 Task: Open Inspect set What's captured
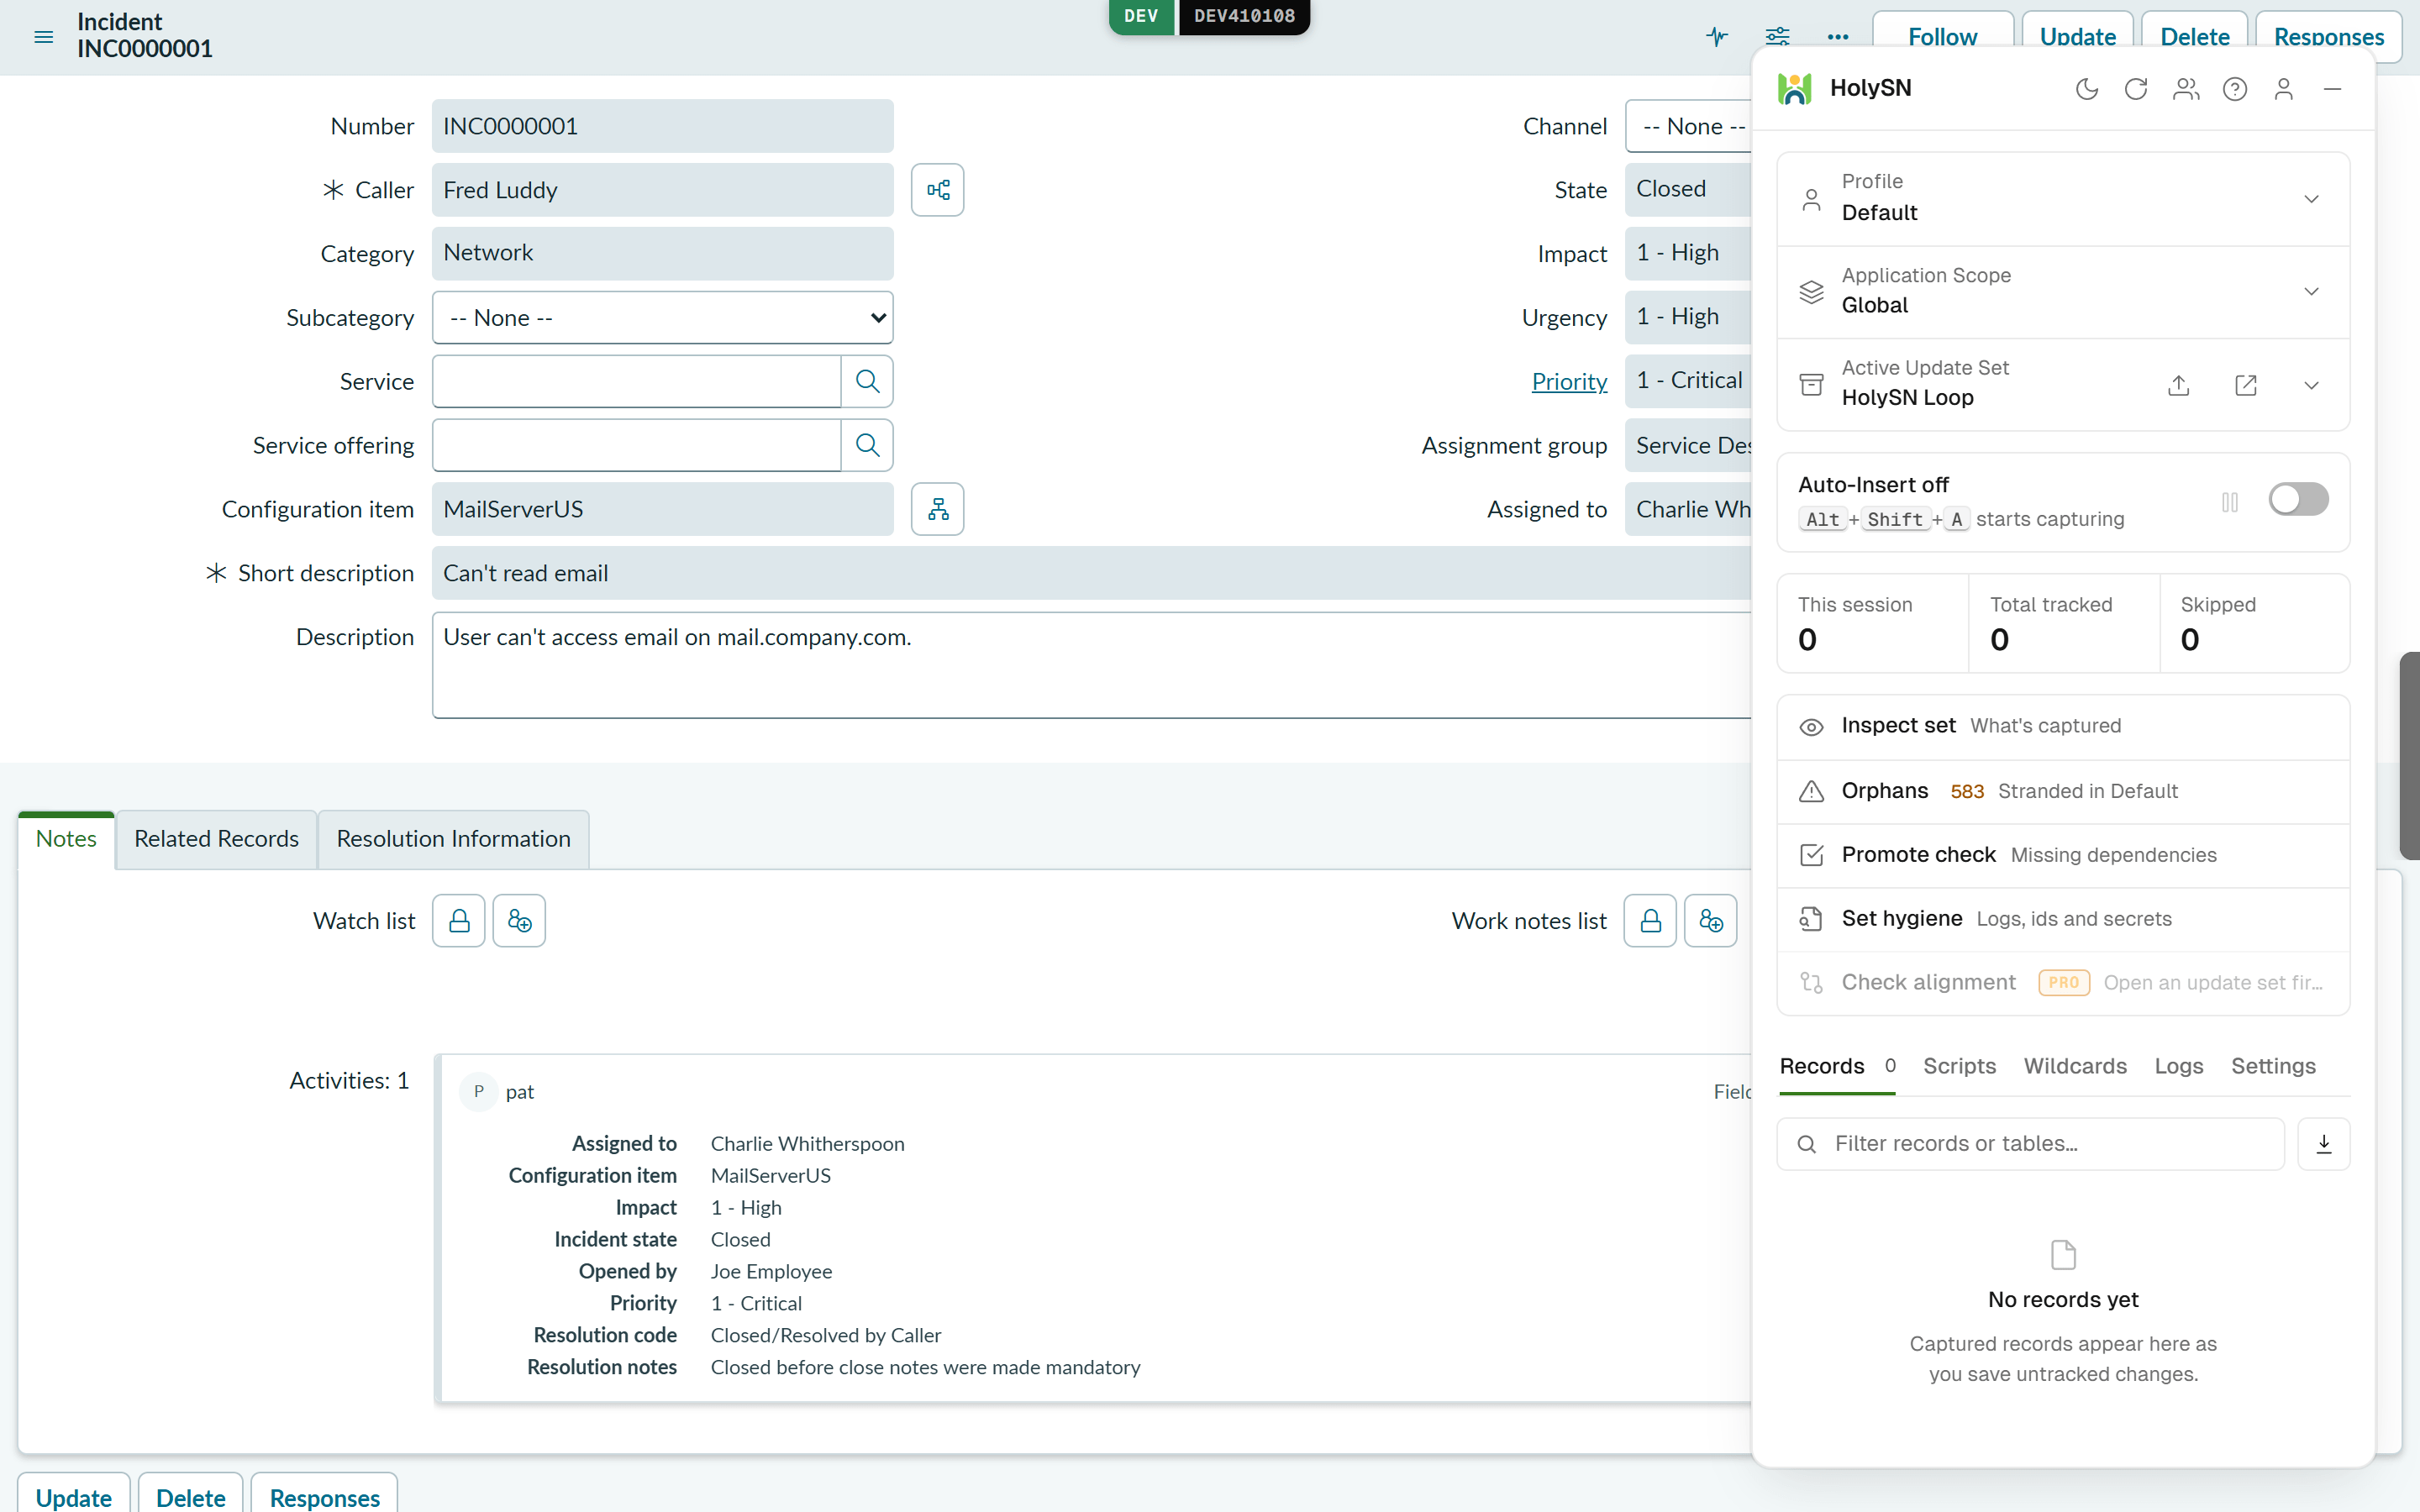point(2063,727)
